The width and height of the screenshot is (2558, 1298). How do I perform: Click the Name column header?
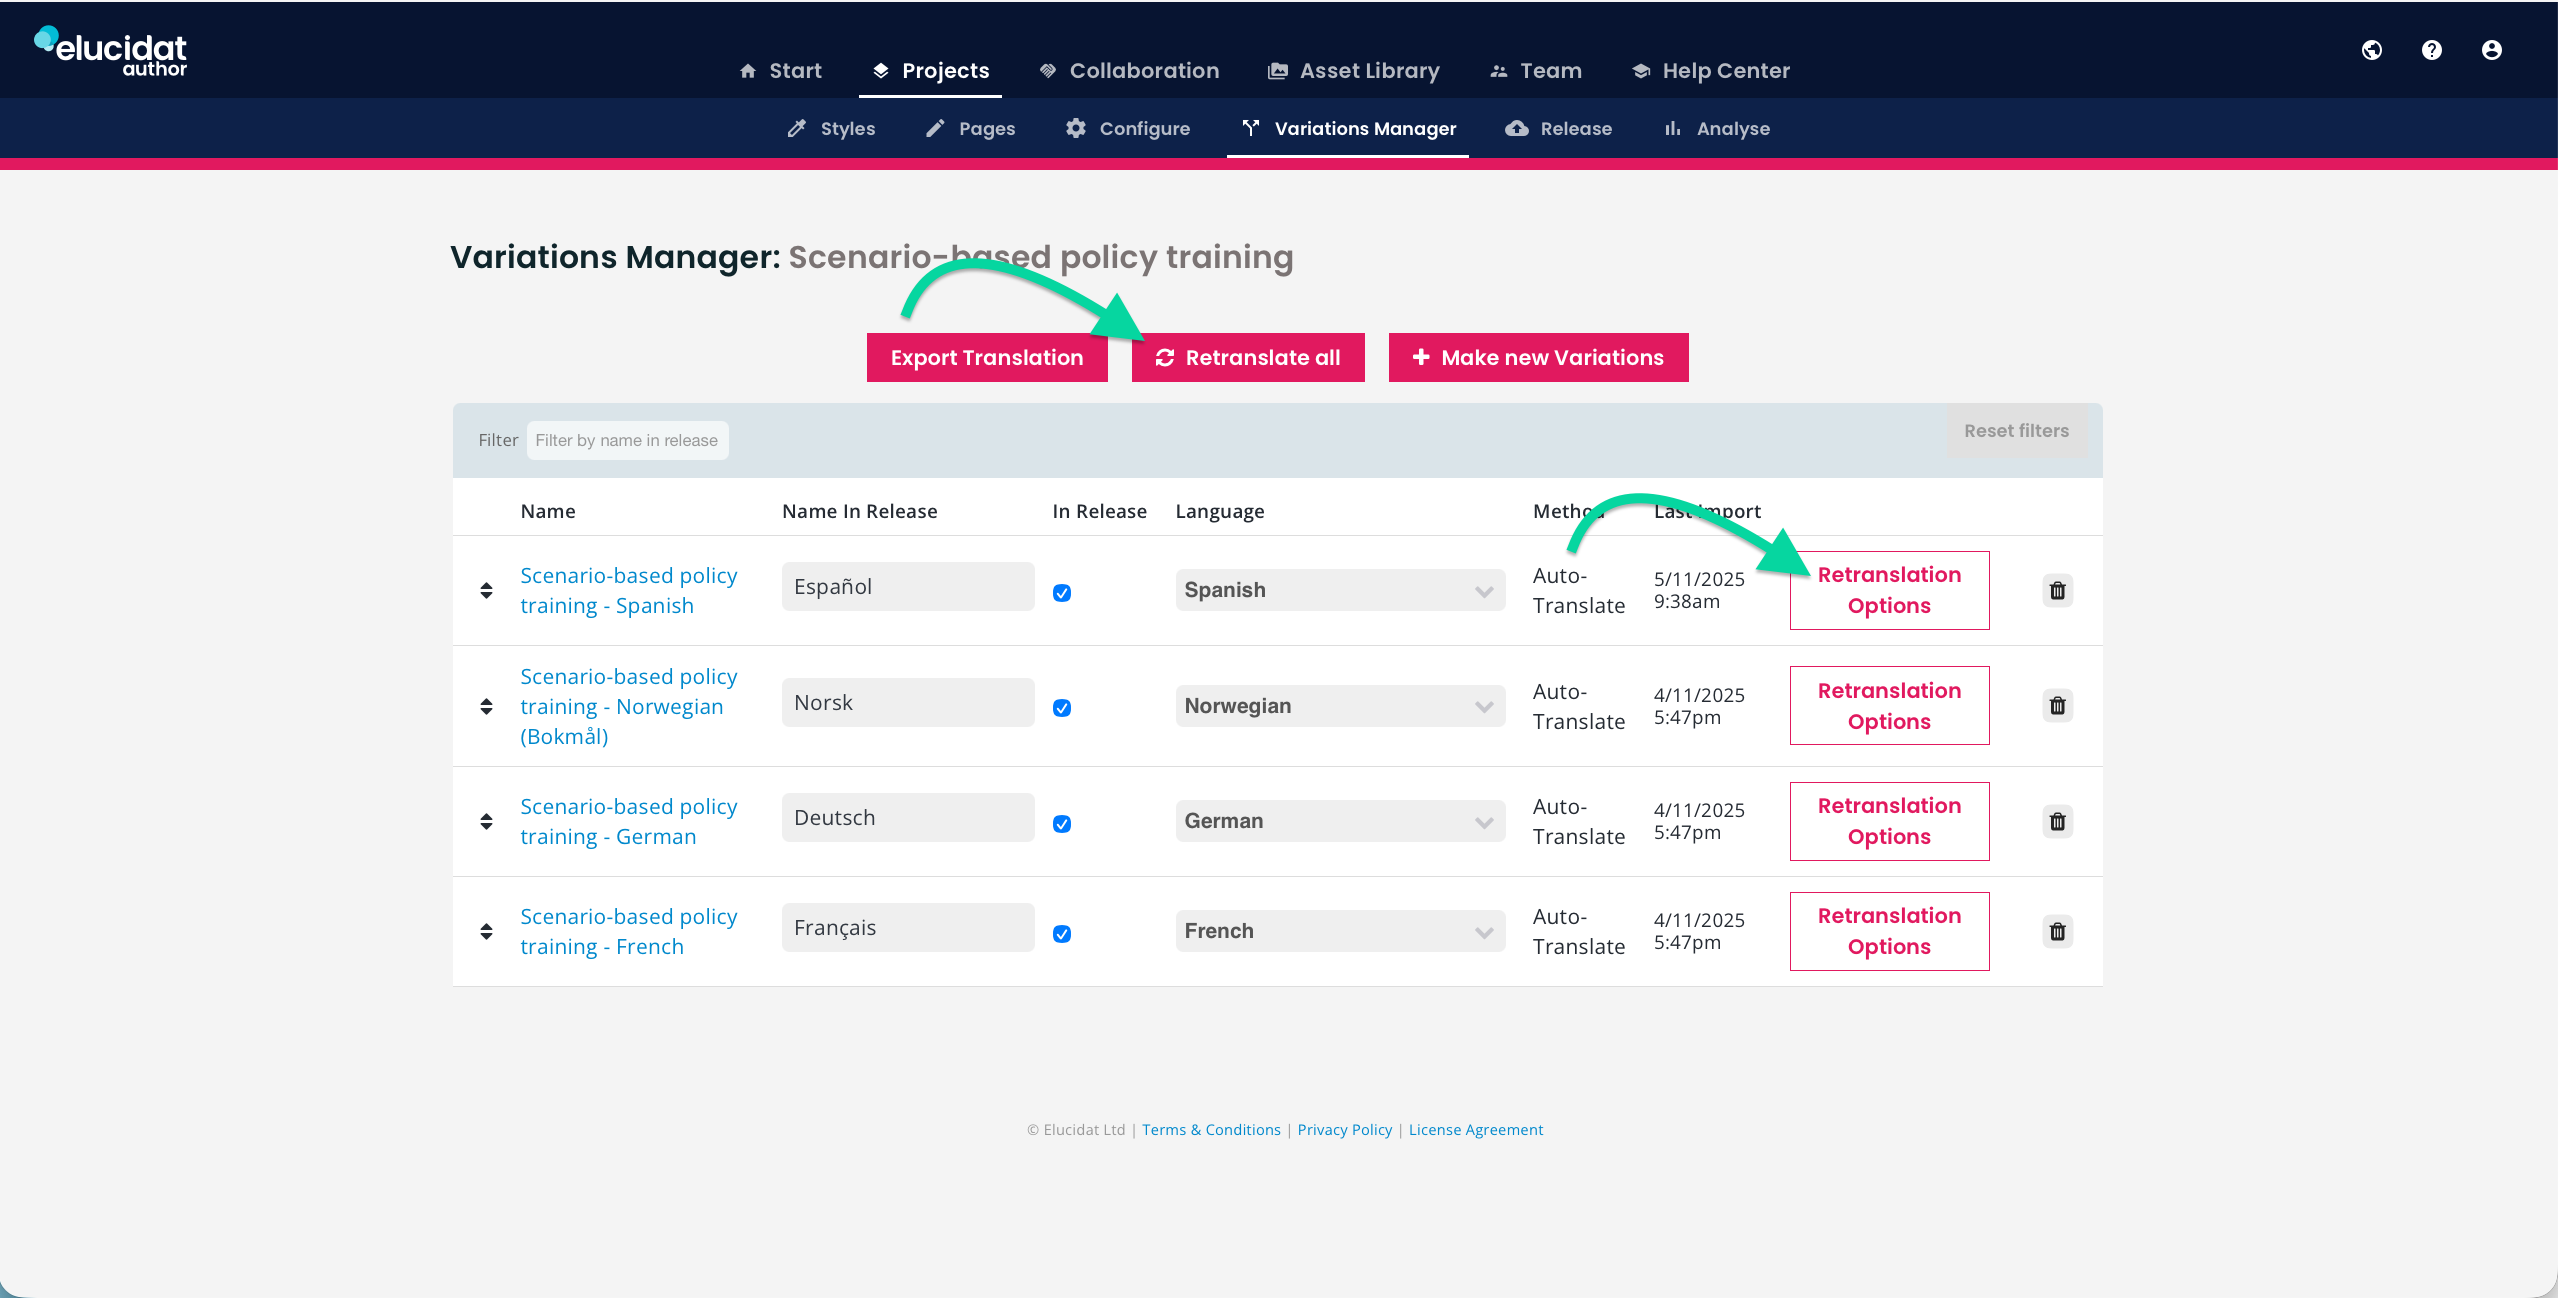coord(548,512)
